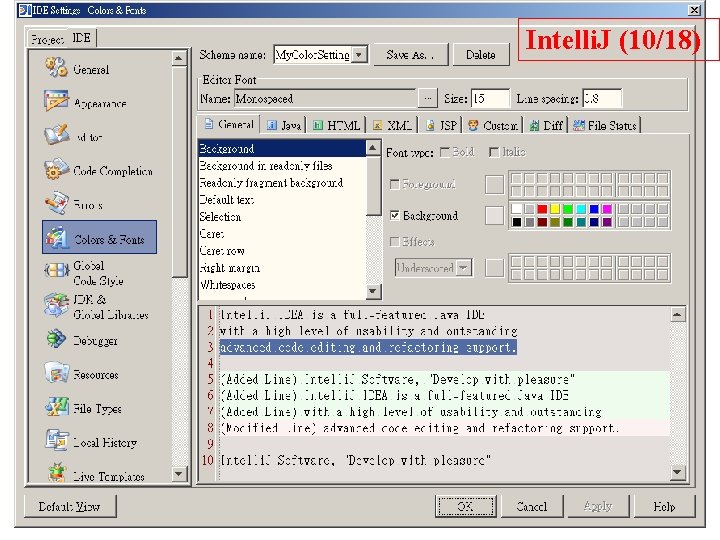Screen dimensions: 720x540
Task: Open IDE & Global Libraries icon
Action: [56, 305]
